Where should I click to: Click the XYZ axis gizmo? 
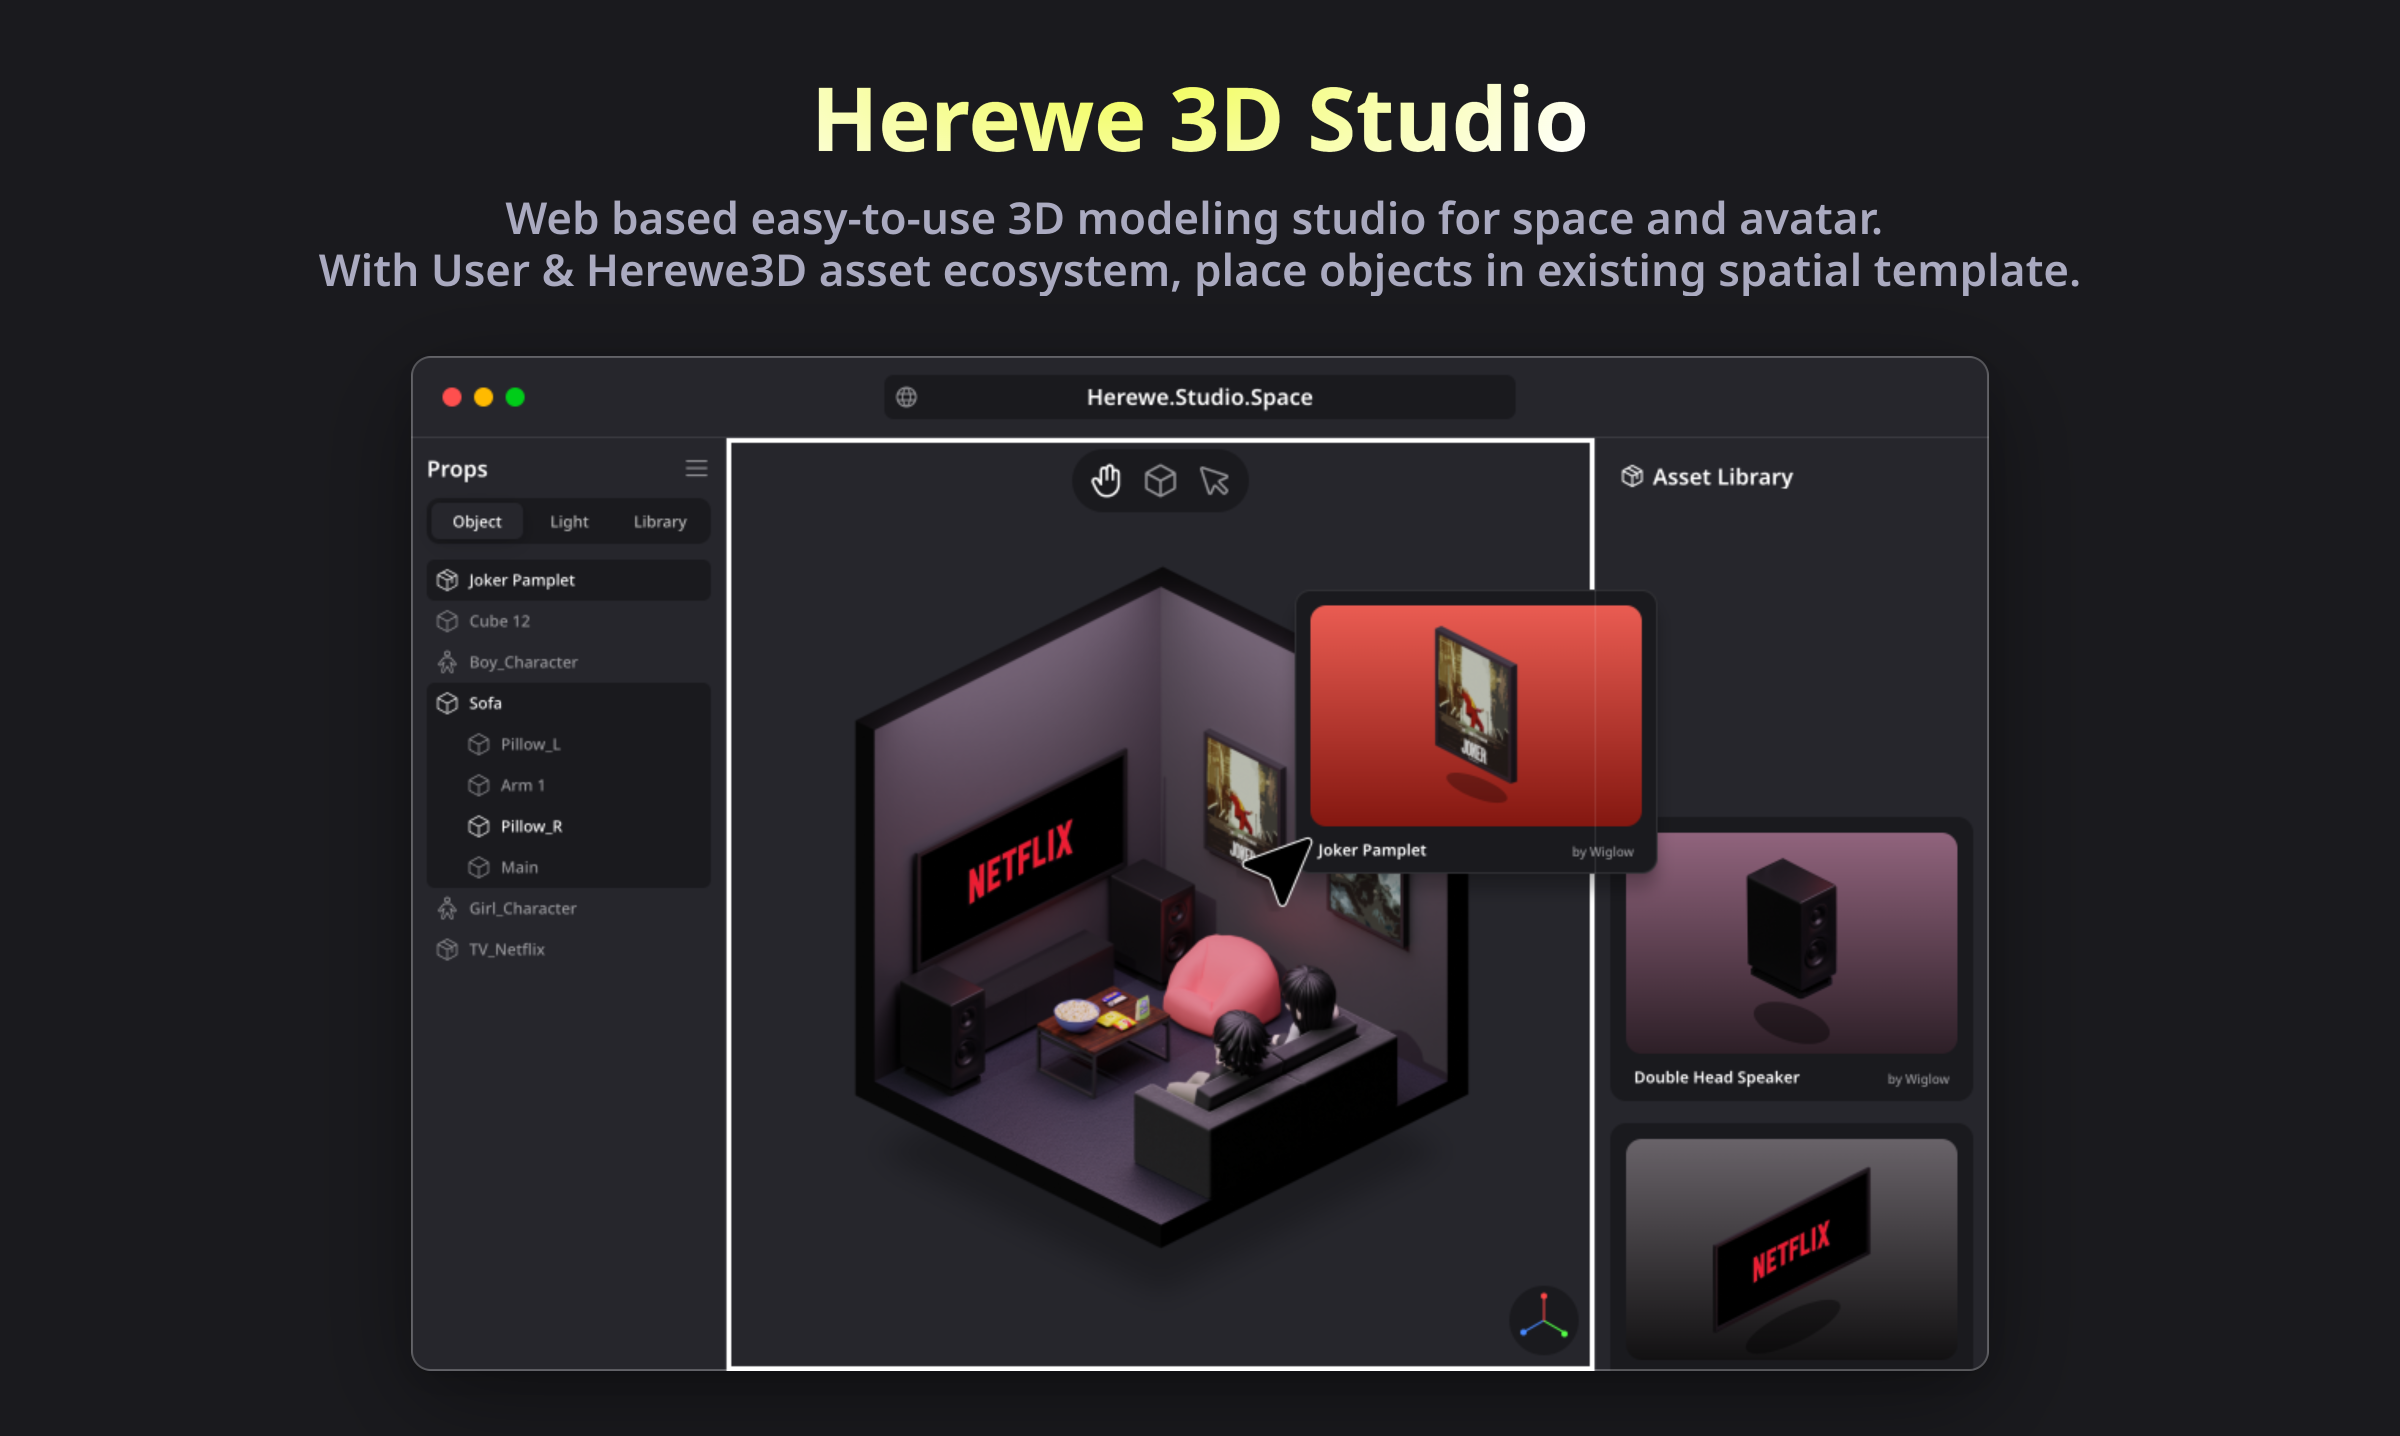(x=1543, y=1320)
